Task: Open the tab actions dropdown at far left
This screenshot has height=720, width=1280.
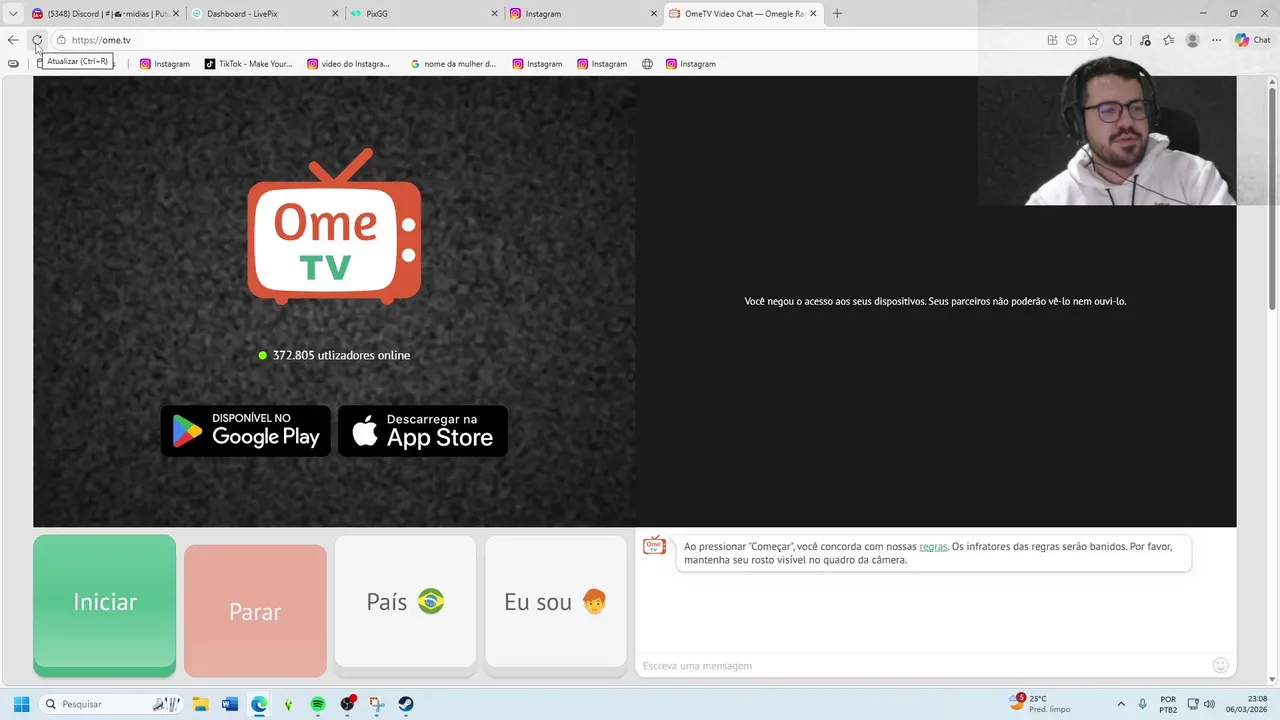Action: coord(13,14)
